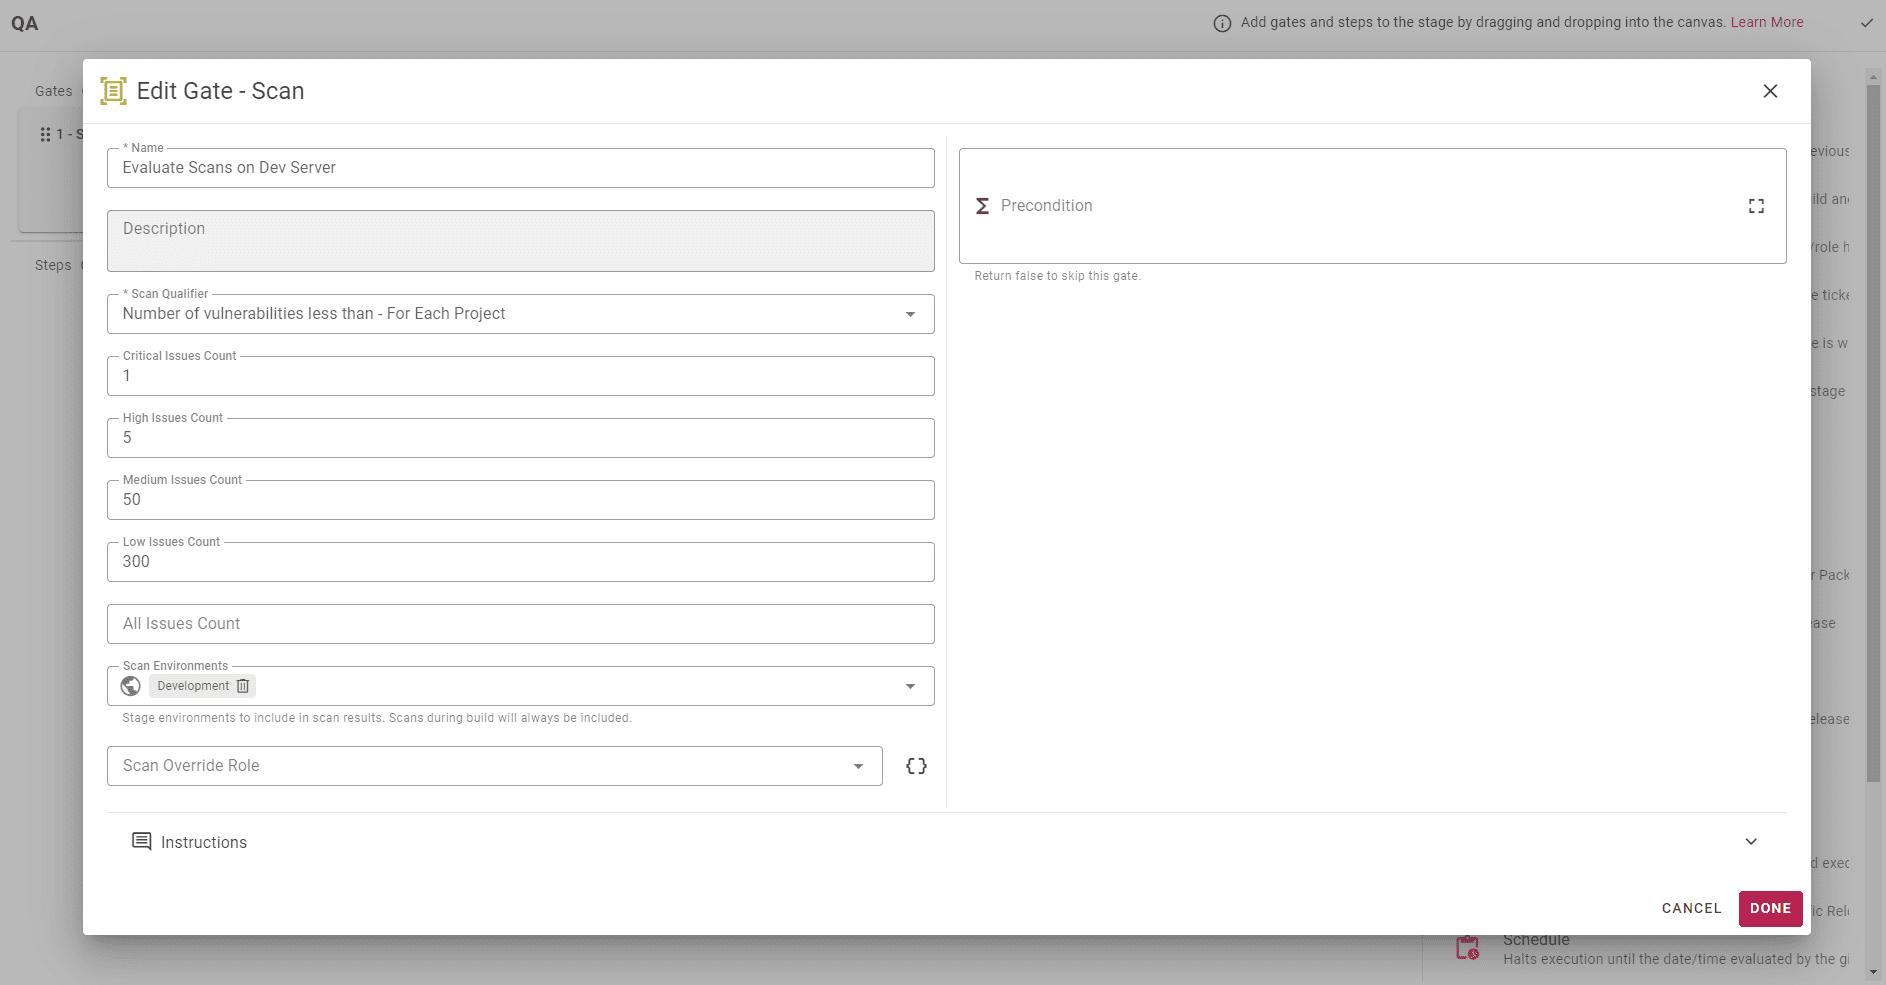
Task: Click the globe icon in Scan Environments field
Action: pos(130,686)
